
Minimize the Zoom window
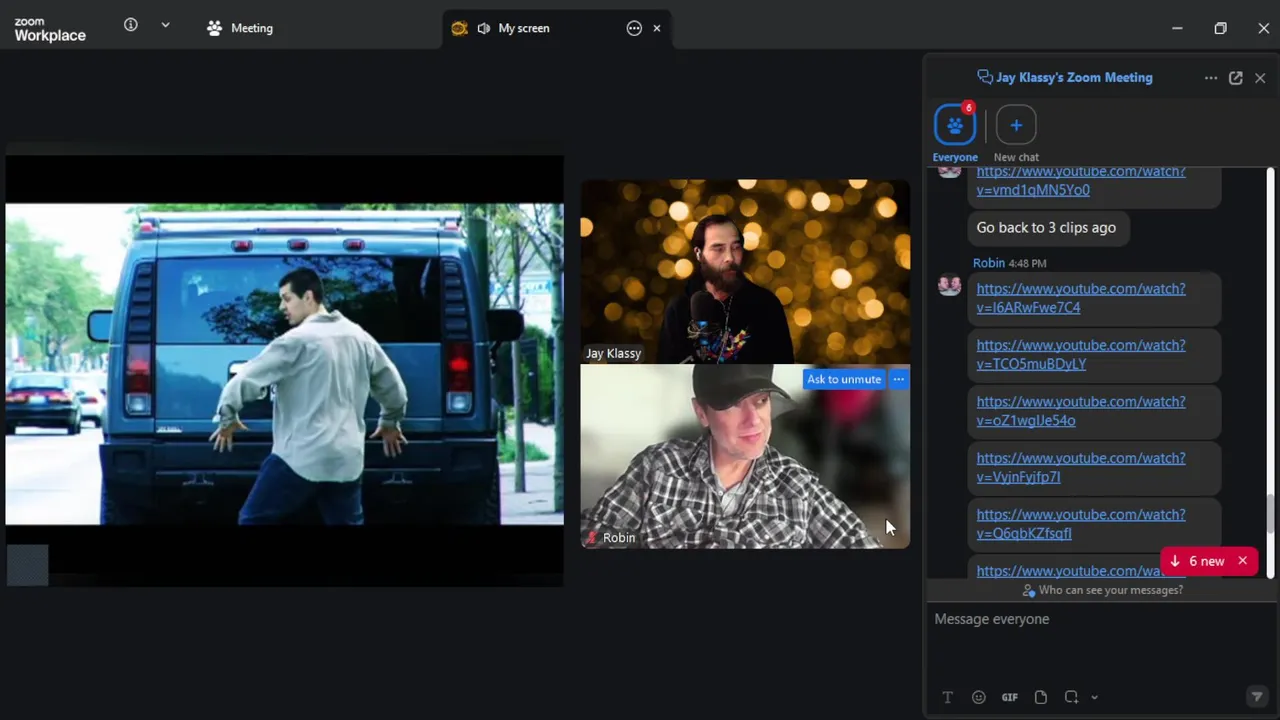click(x=1177, y=28)
